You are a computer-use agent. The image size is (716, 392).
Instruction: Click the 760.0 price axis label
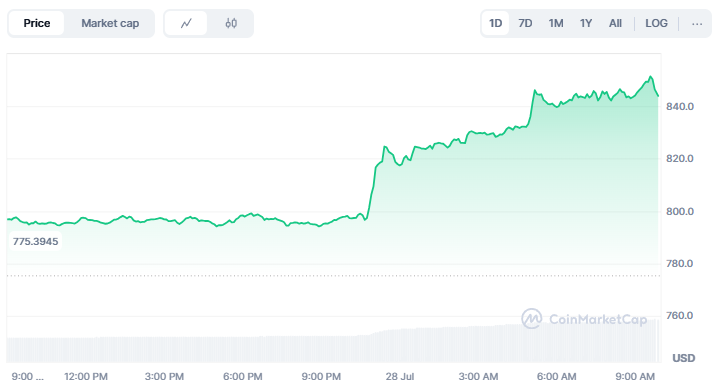pyautogui.click(x=679, y=316)
